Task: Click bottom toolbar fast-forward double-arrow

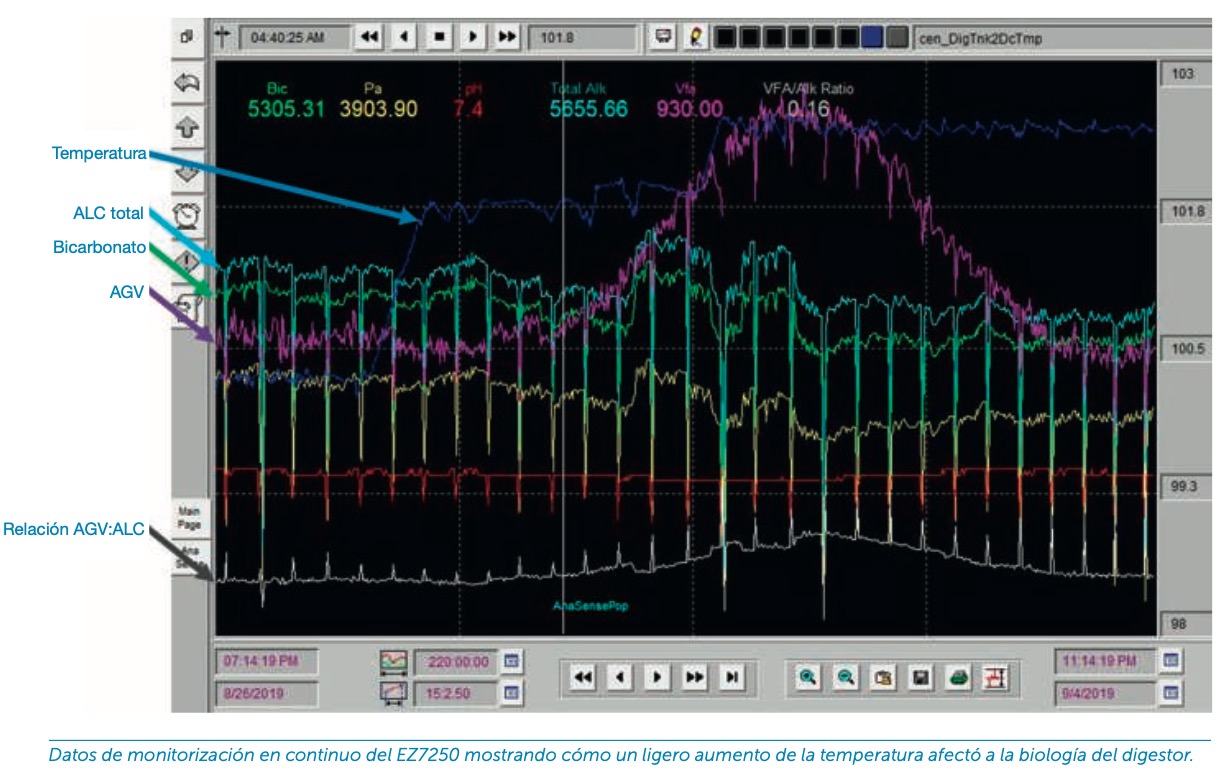Action: (x=694, y=677)
